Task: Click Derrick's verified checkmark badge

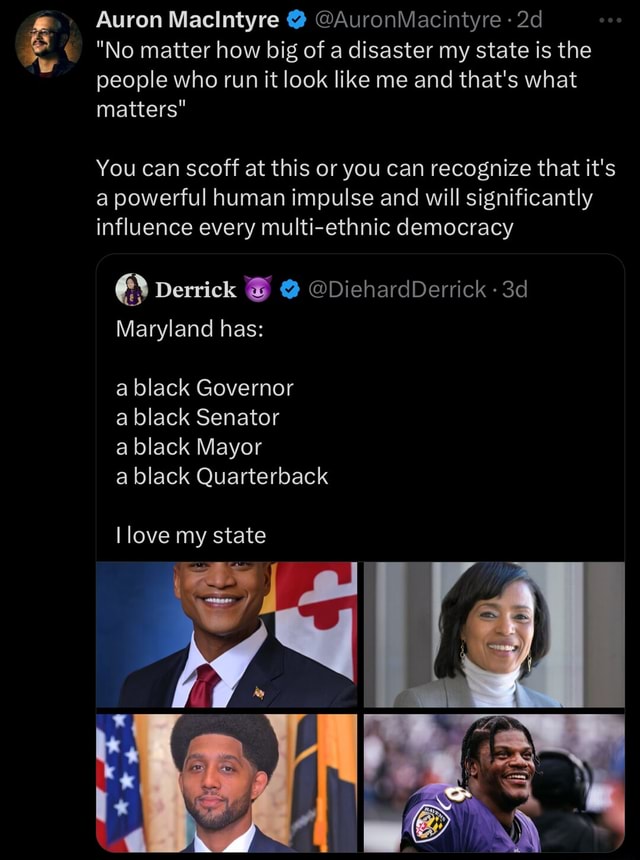Action: pos(289,291)
